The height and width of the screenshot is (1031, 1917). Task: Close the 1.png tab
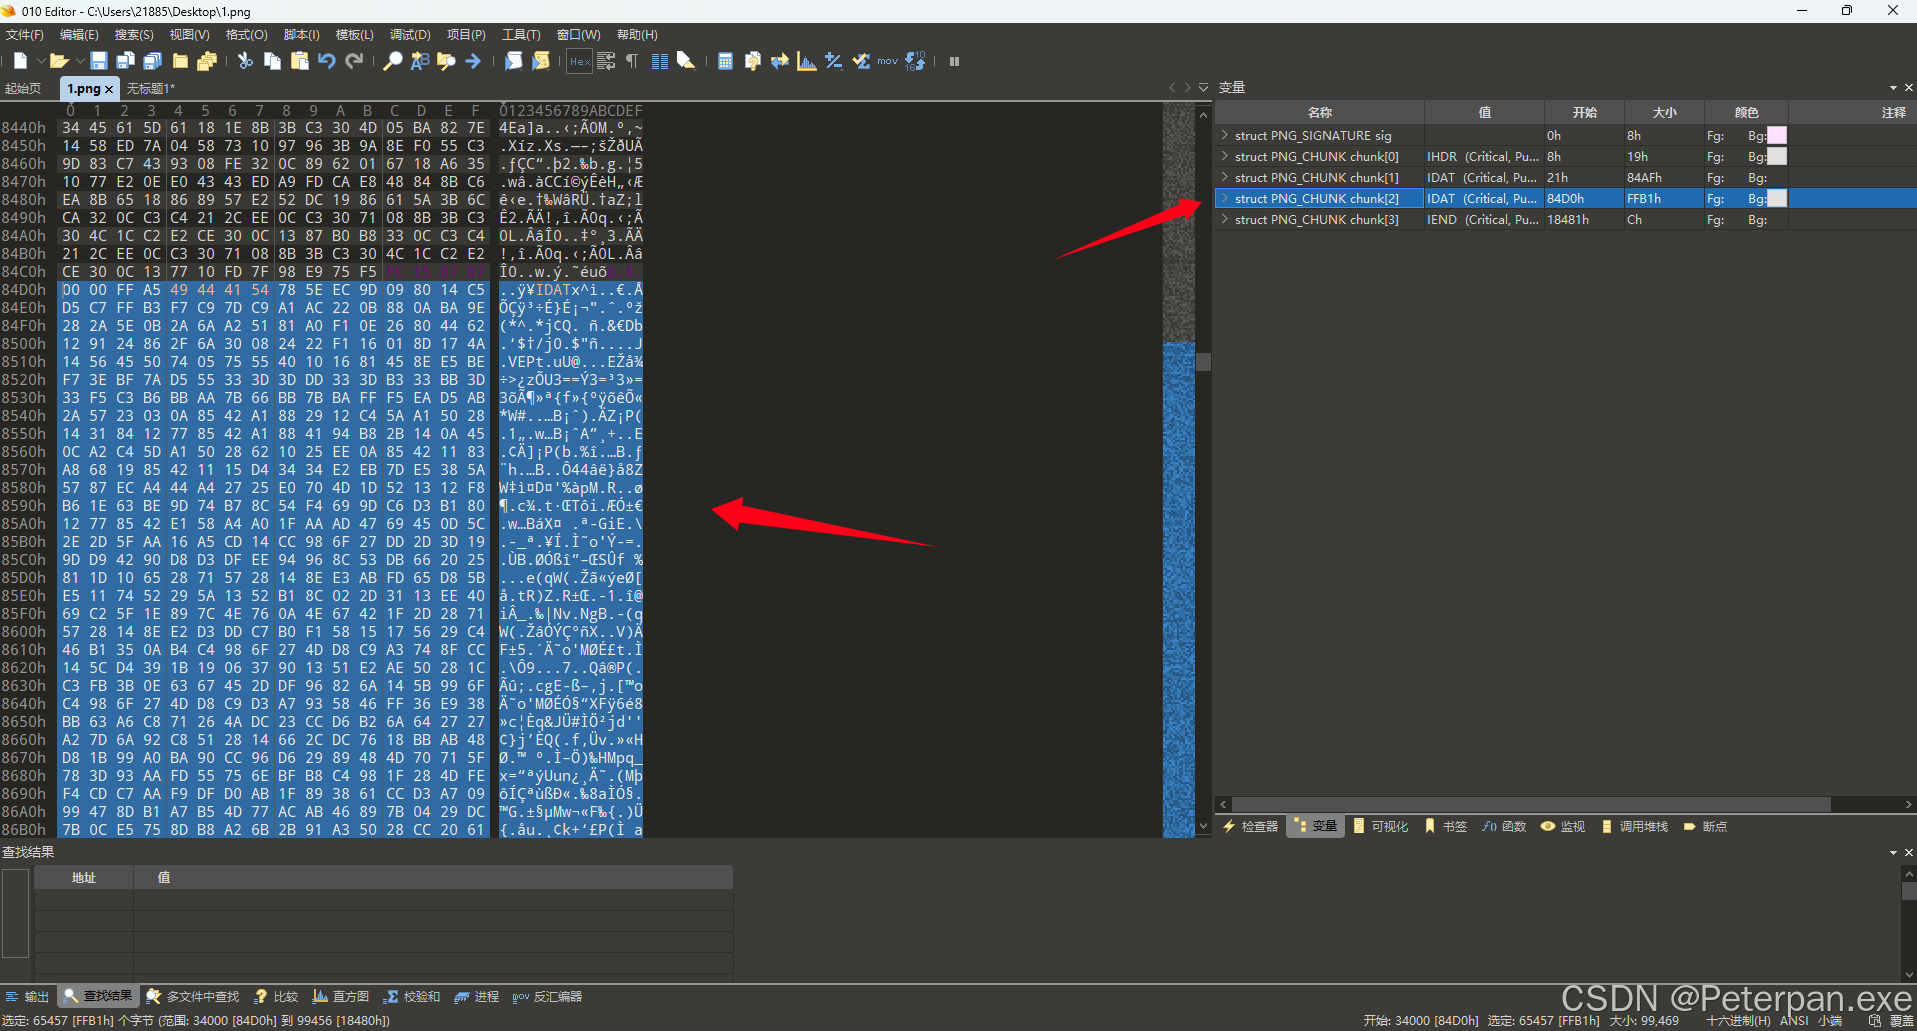pos(109,89)
